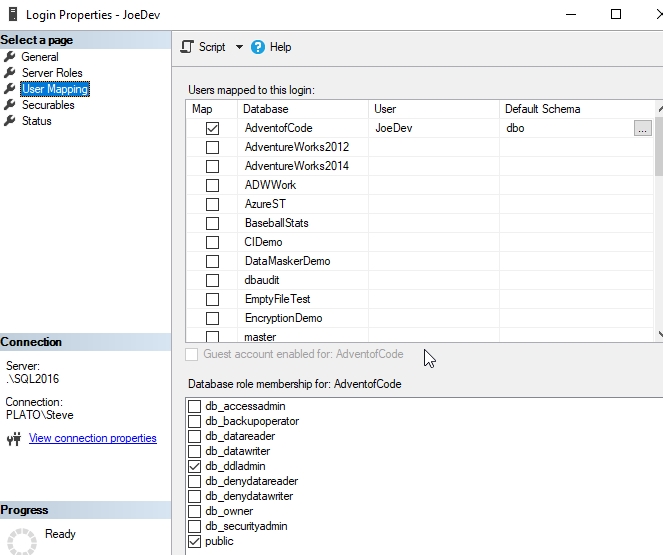The width and height of the screenshot is (663, 555).
Task: Click the Script toolbar icon
Action: (x=187, y=47)
